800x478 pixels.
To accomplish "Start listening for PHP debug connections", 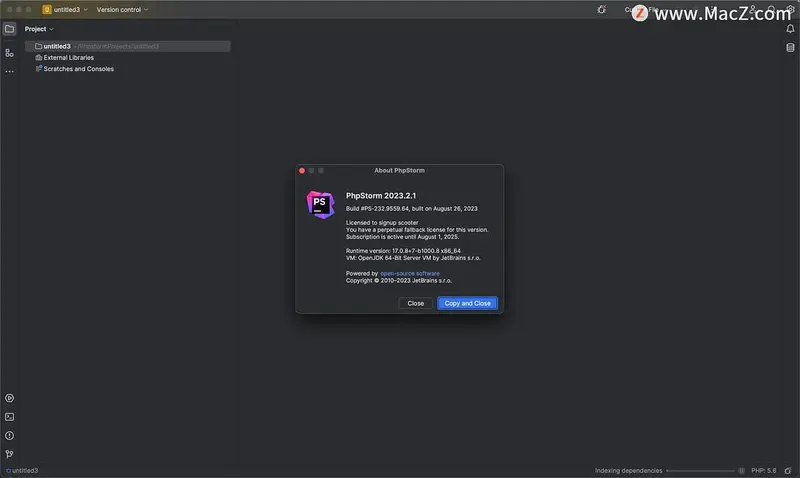I will tap(602, 9).
